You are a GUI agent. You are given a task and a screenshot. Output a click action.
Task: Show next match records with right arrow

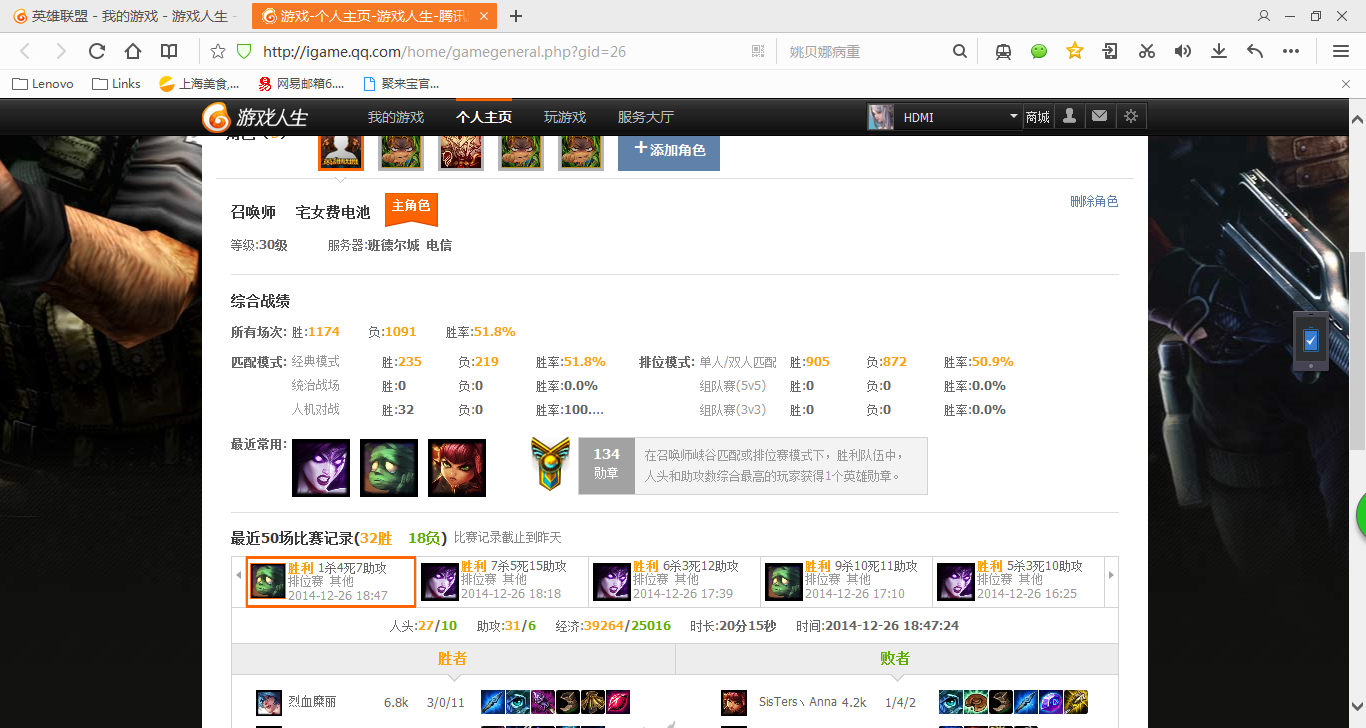click(x=1110, y=575)
